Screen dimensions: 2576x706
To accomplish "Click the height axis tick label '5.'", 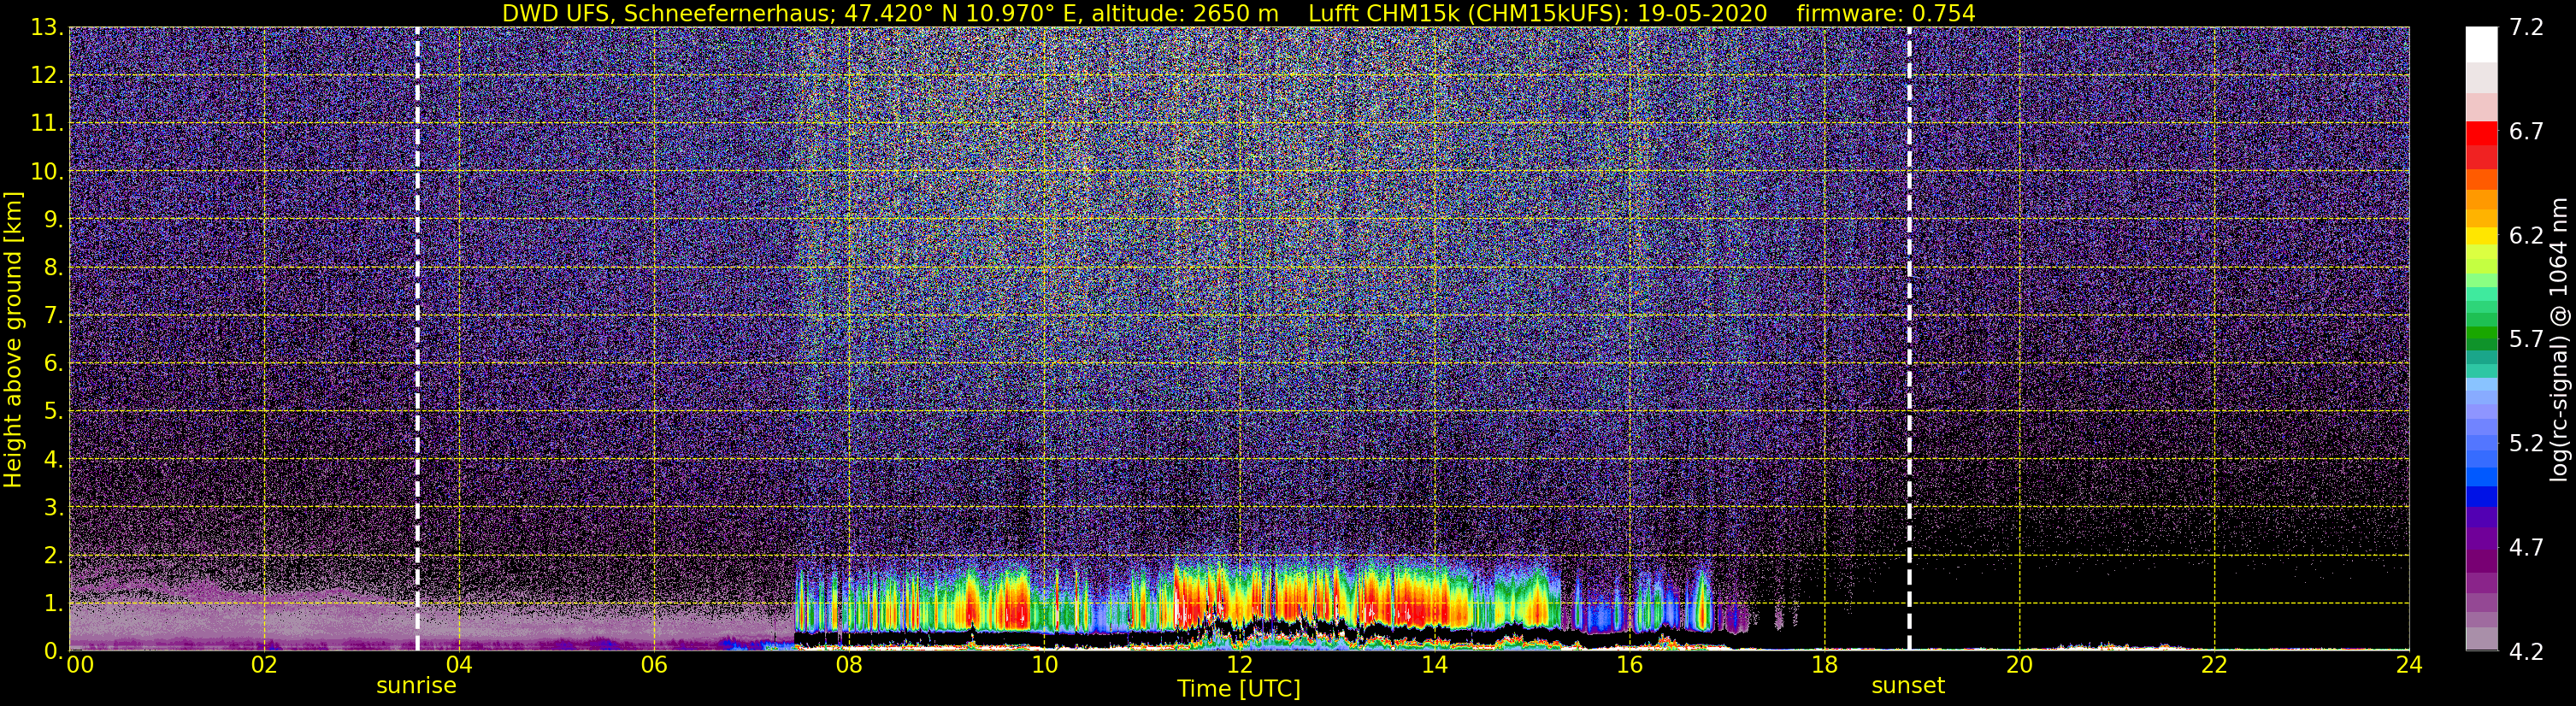I will 54,412.
